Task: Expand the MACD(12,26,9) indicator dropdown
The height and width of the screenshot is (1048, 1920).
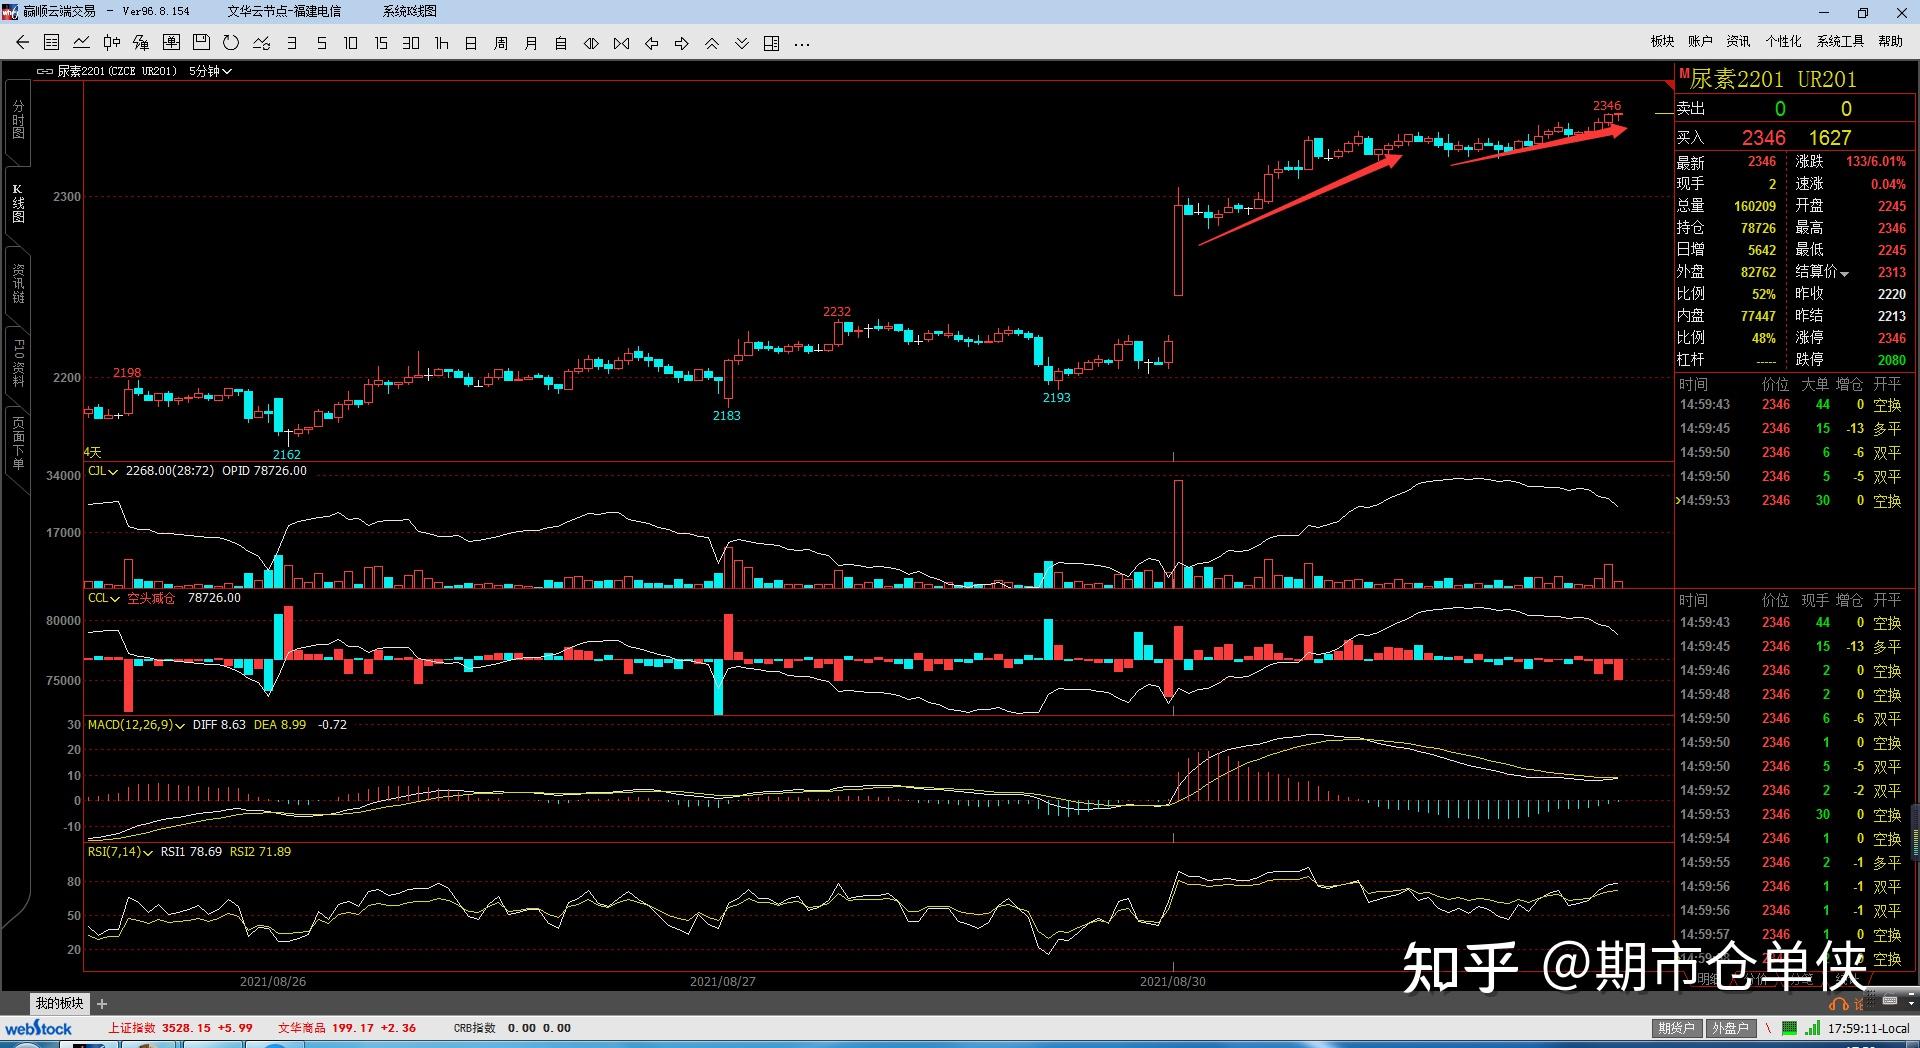Action: click(180, 725)
